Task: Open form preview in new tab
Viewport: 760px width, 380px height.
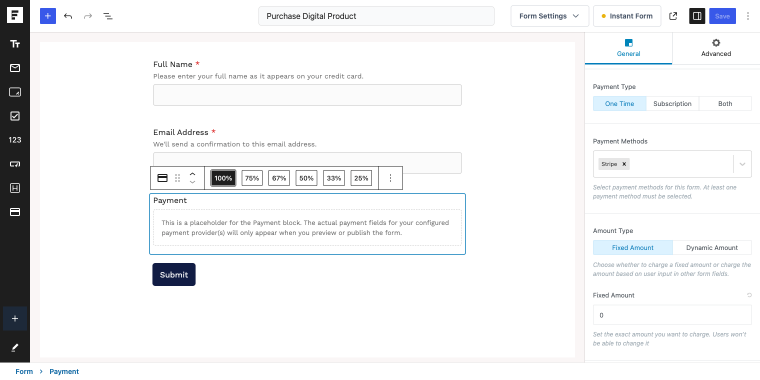Action: (673, 16)
